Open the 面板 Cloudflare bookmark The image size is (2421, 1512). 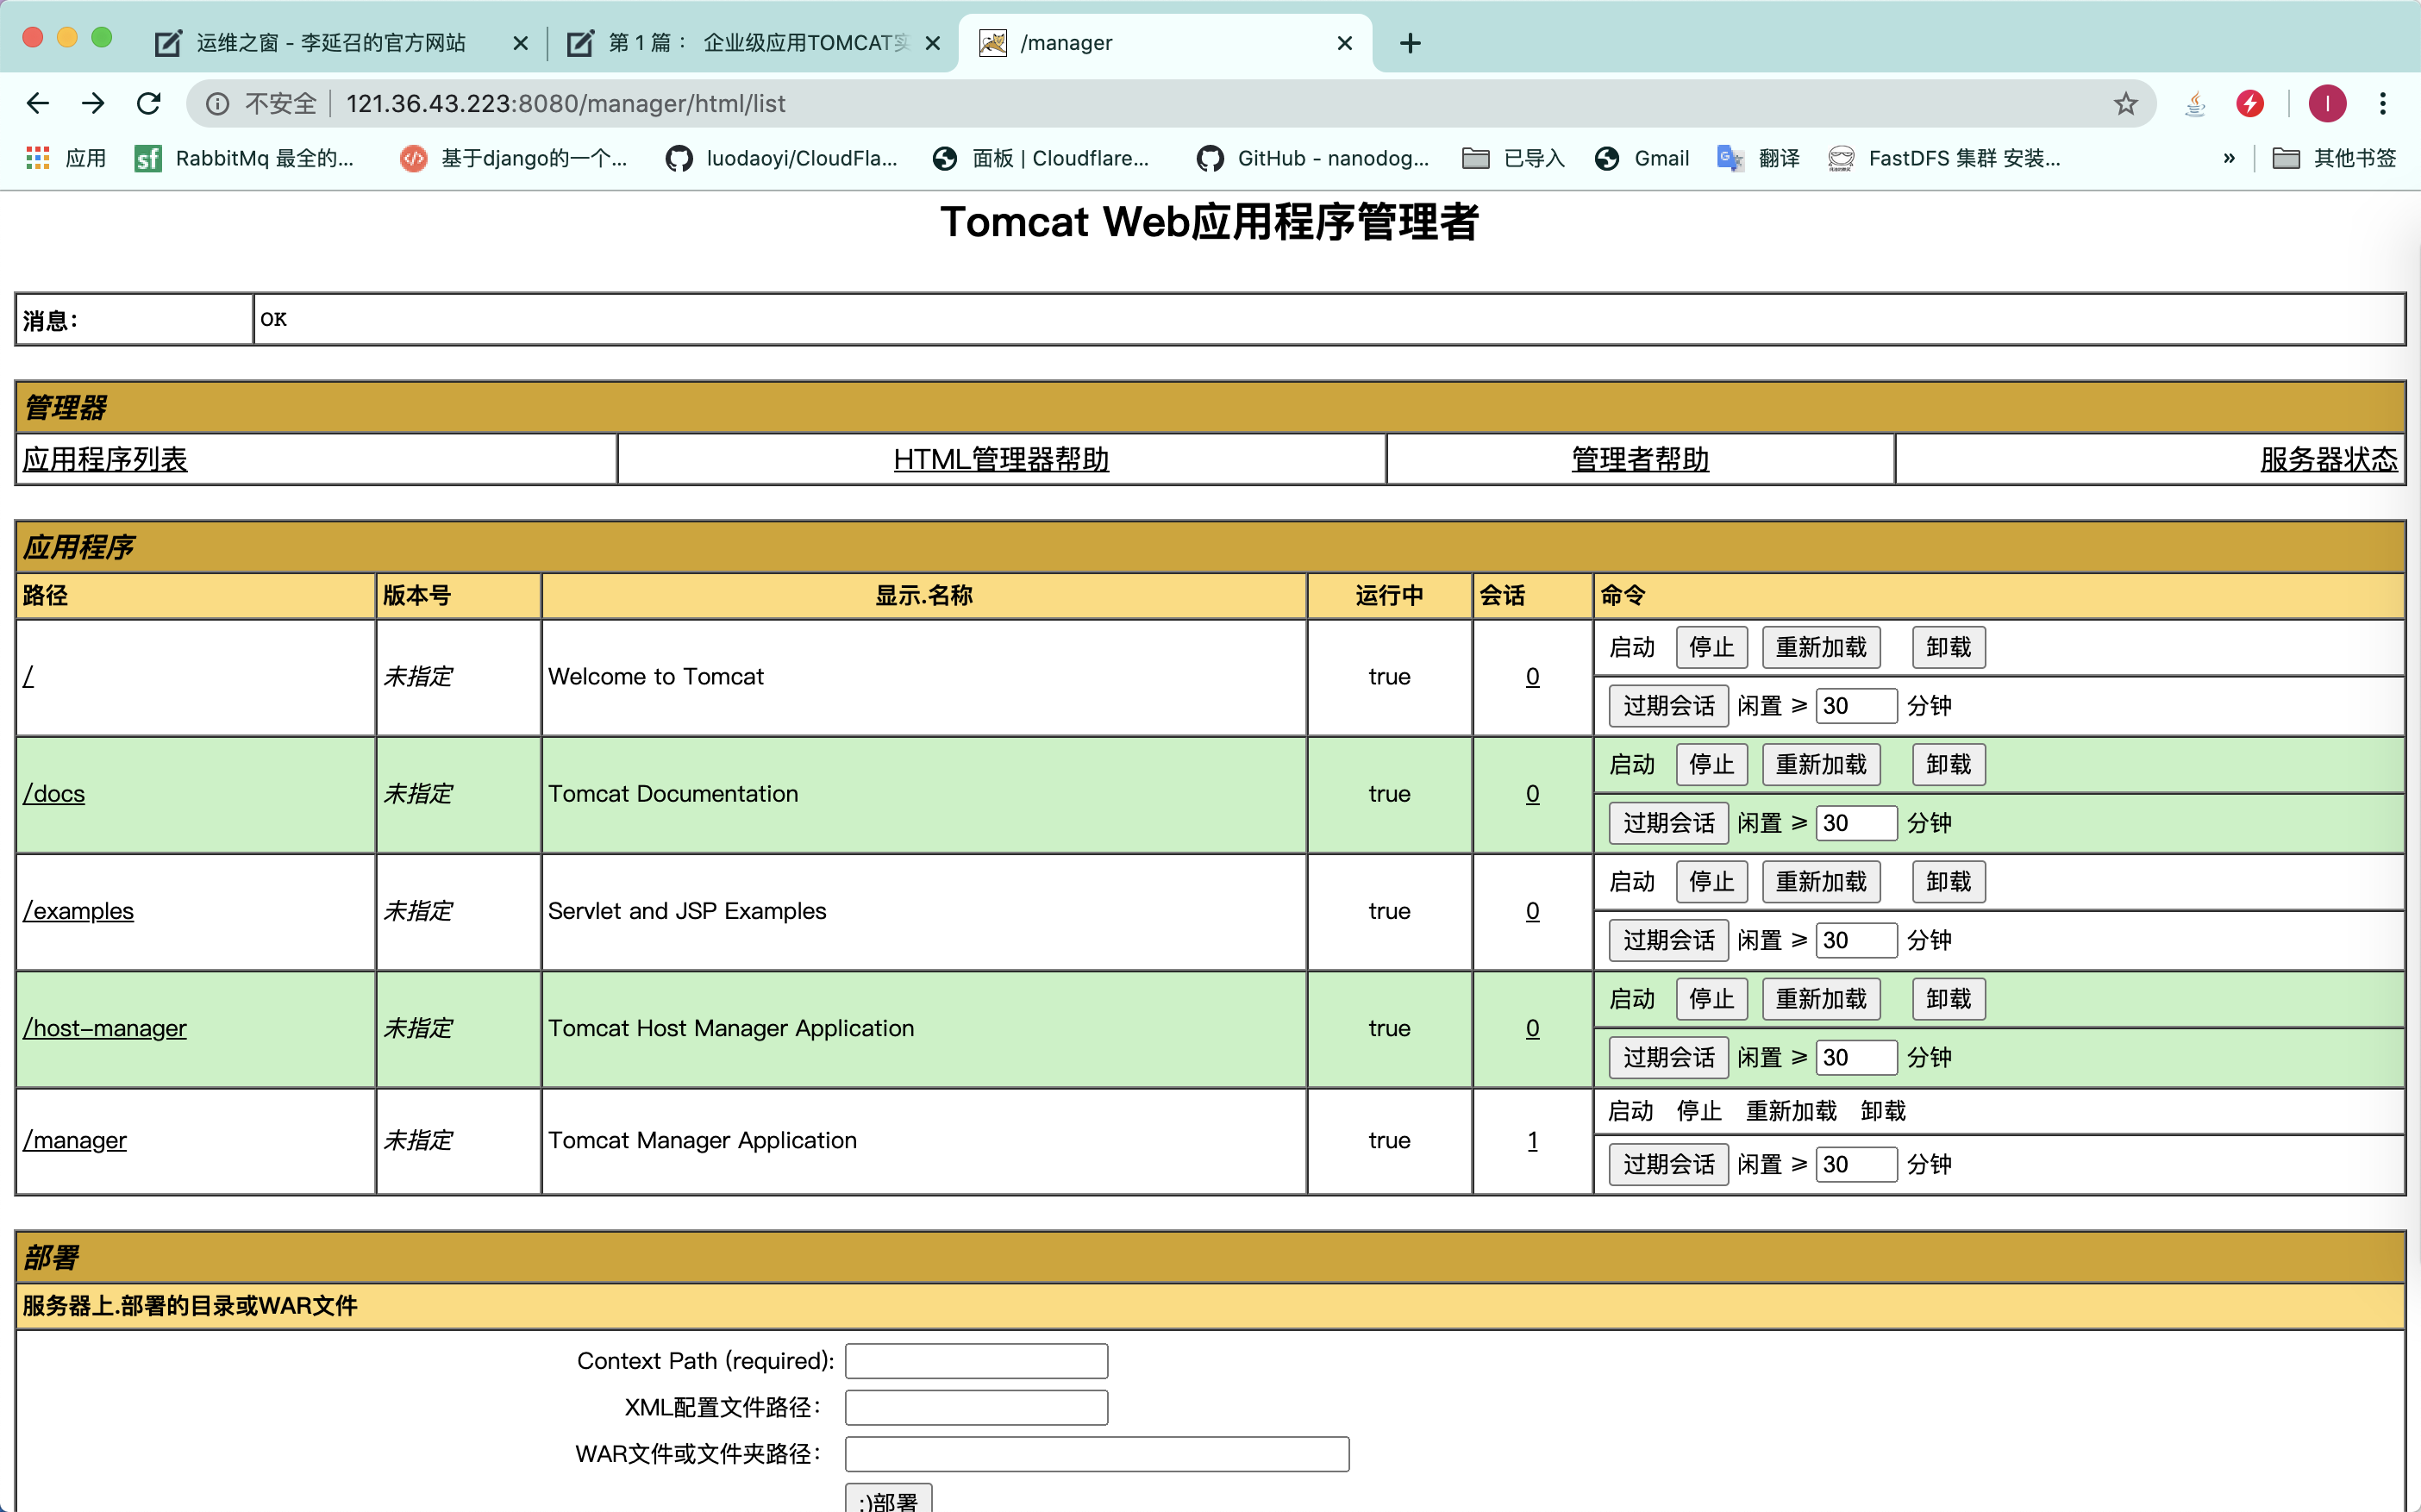pyautogui.click(x=1040, y=158)
